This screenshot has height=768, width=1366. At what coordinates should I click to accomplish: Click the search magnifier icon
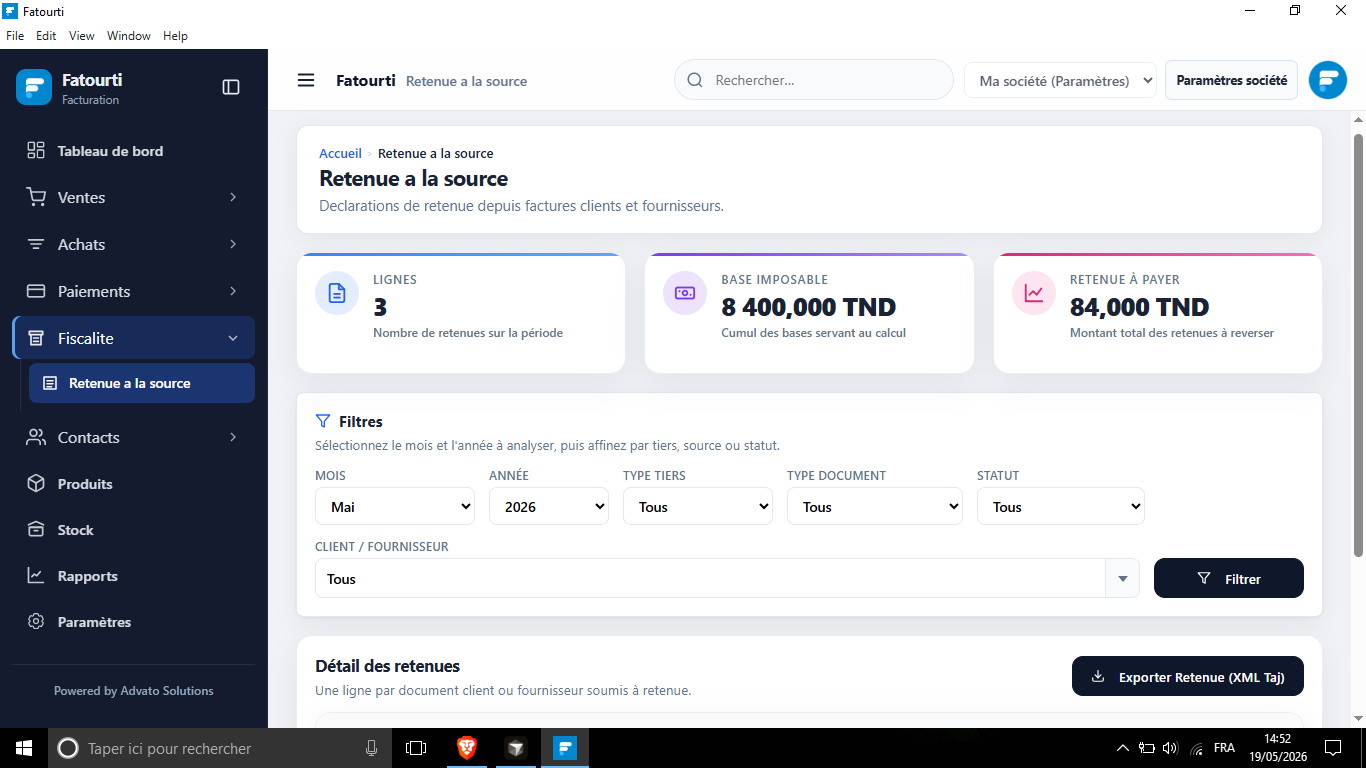695,80
